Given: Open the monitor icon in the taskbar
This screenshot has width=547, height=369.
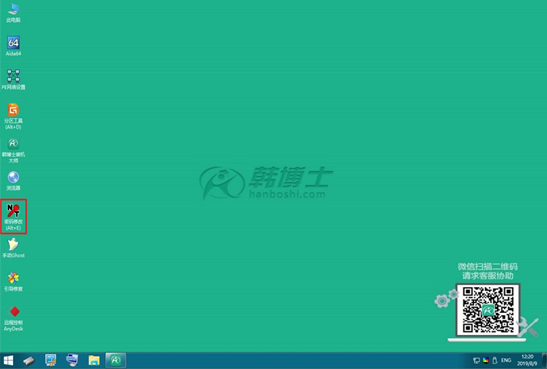Looking at the screenshot, I should (51, 361).
